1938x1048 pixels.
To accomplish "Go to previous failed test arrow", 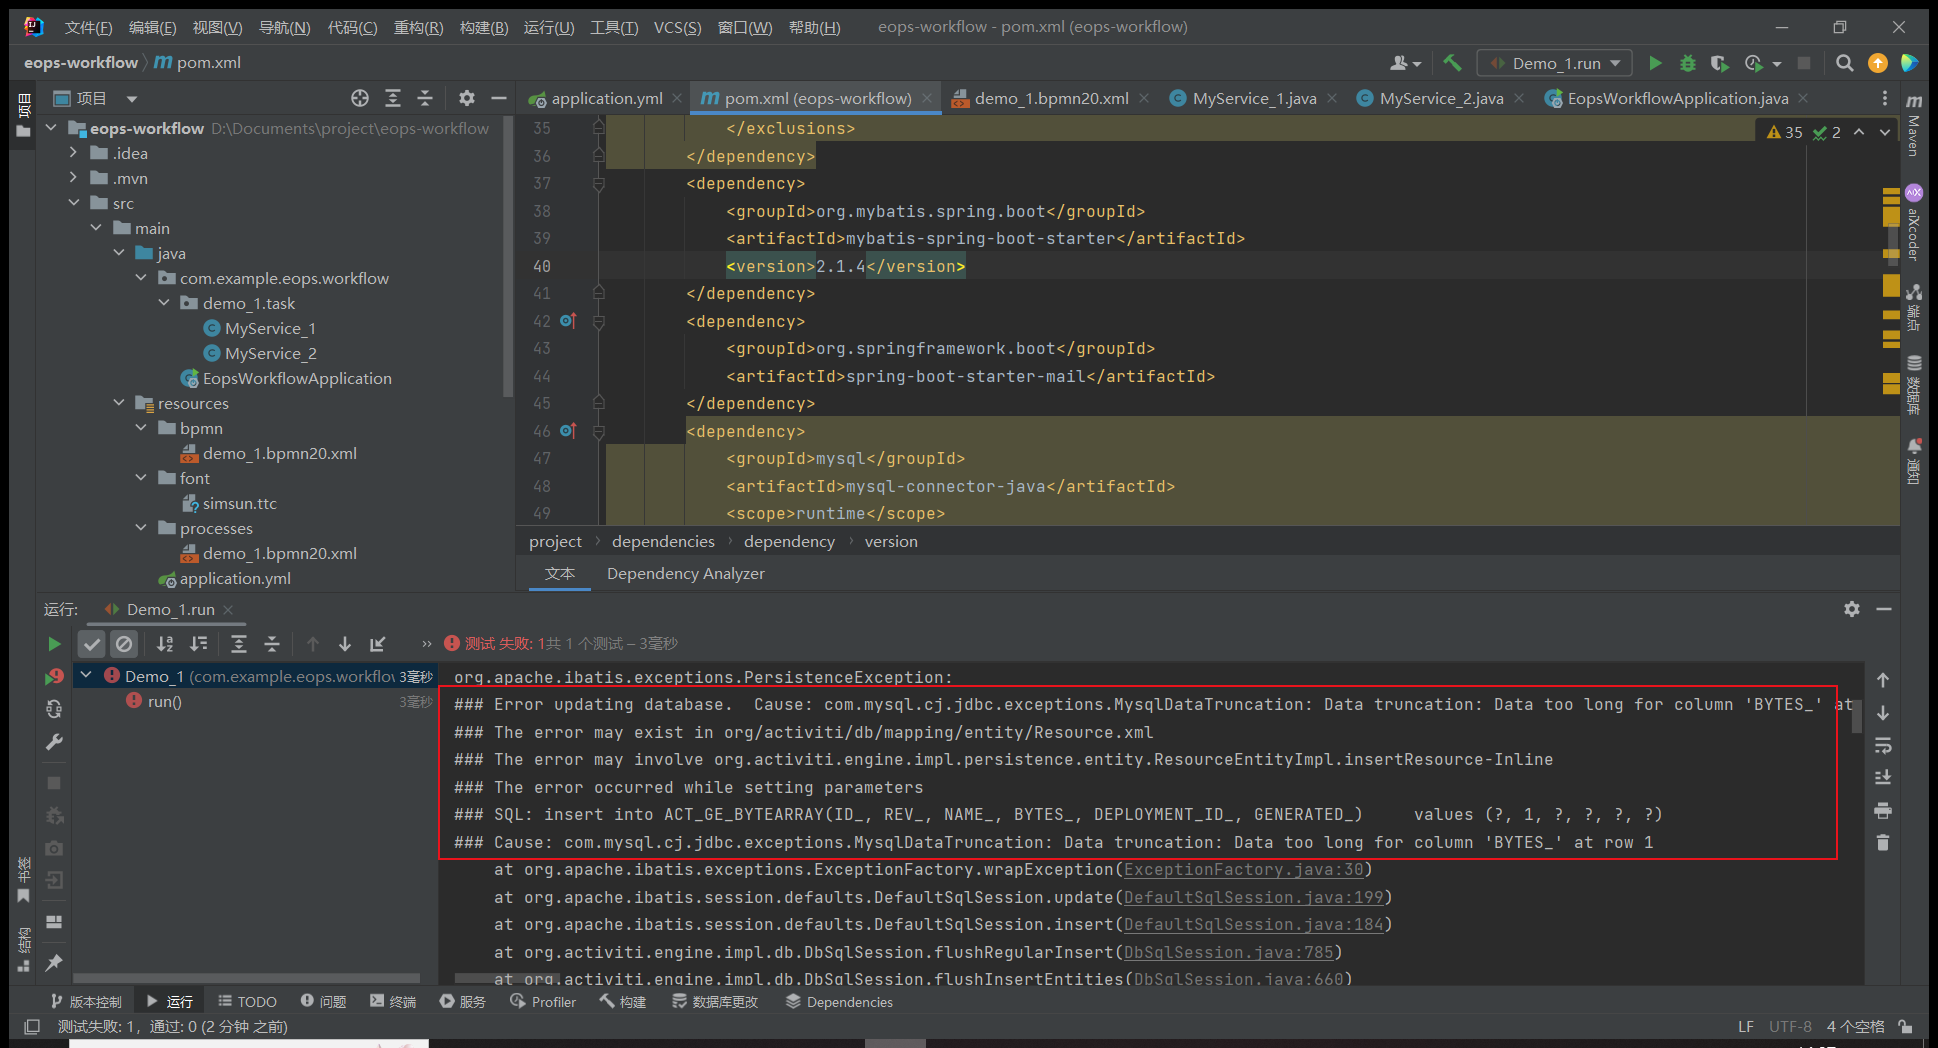I will (313, 644).
